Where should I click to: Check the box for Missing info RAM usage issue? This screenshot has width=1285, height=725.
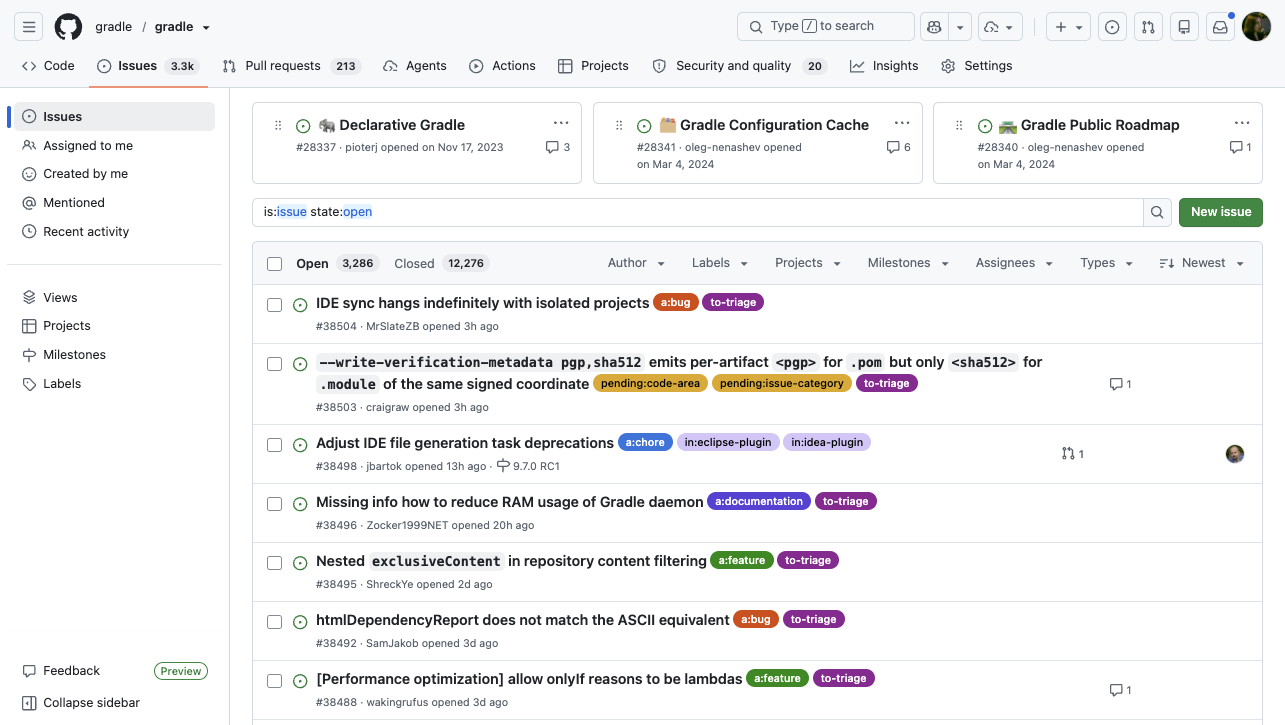tap(274, 504)
